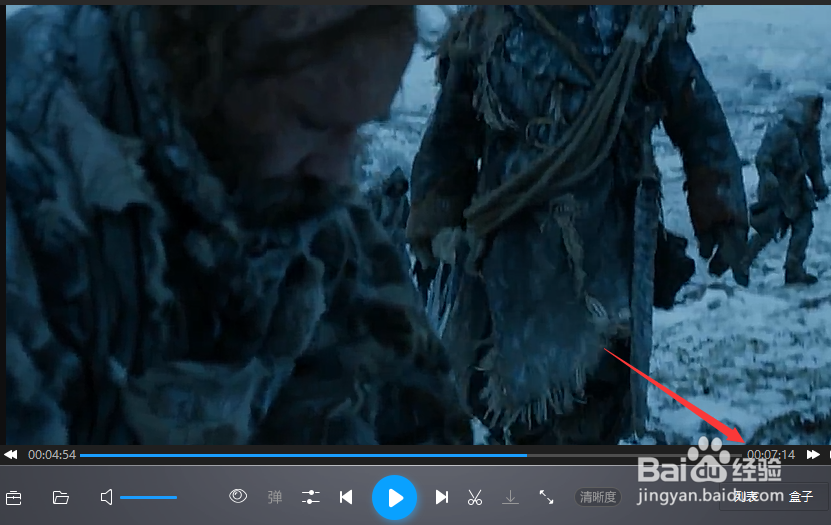The width and height of the screenshot is (831, 525).
Task: Open playback adjustment sliders icon
Action: click(x=311, y=497)
